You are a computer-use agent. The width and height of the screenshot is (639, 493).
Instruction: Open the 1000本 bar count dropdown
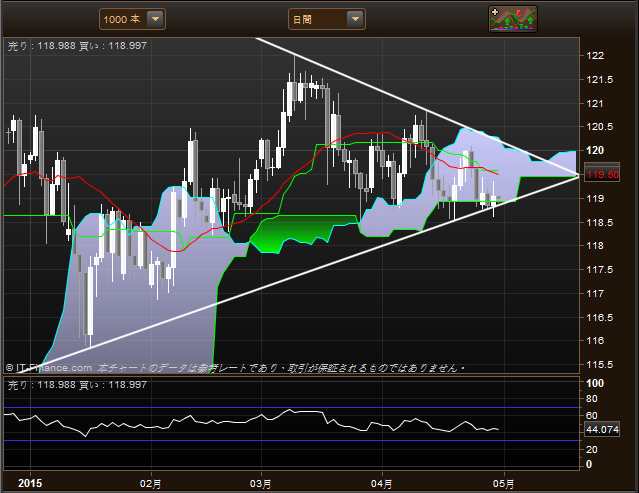[x=132, y=19]
